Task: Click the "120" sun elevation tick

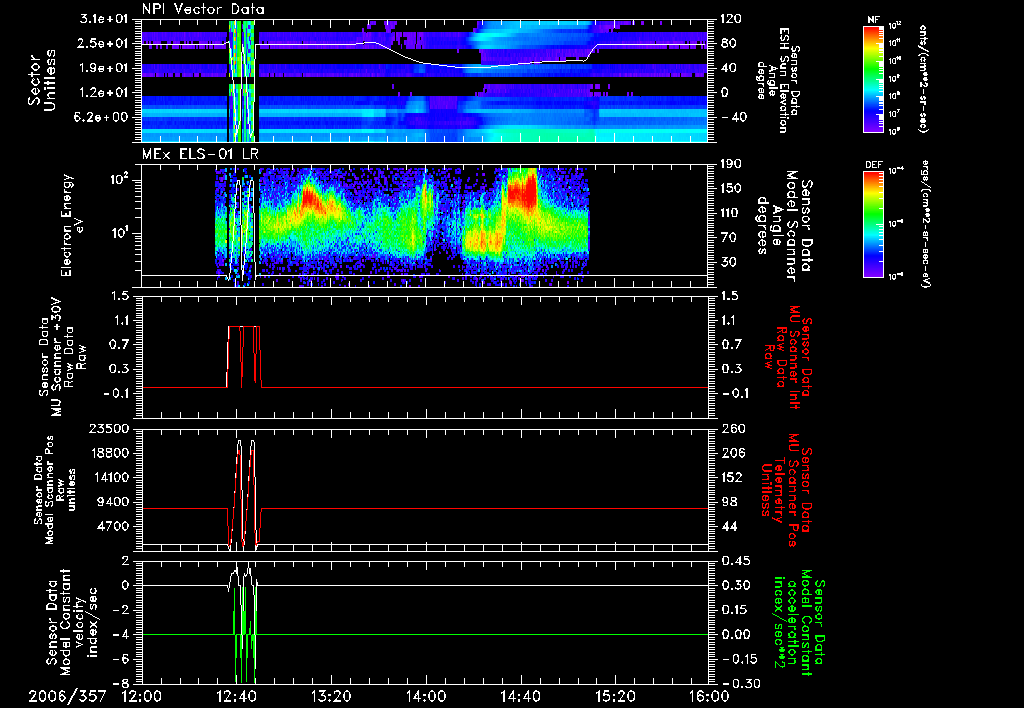Action: 732,19
